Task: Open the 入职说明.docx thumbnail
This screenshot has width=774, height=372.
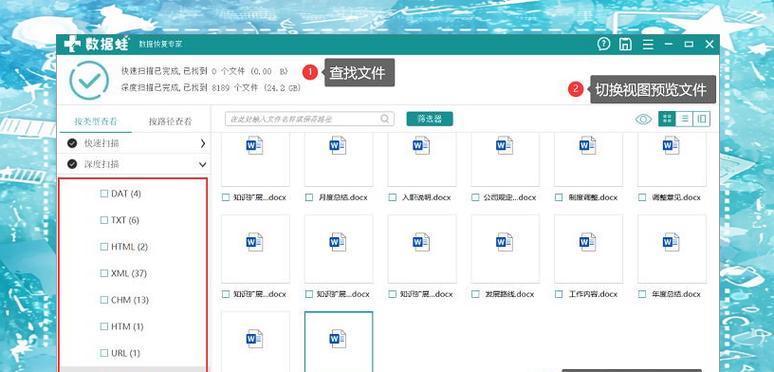Action: (x=422, y=159)
